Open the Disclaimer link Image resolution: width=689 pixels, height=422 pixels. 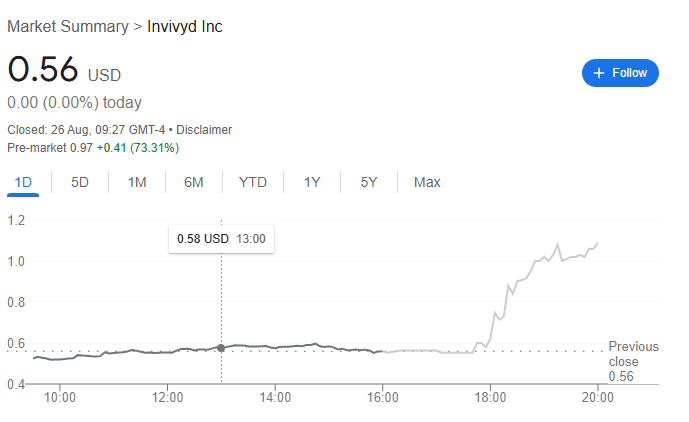[x=204, y=129]
